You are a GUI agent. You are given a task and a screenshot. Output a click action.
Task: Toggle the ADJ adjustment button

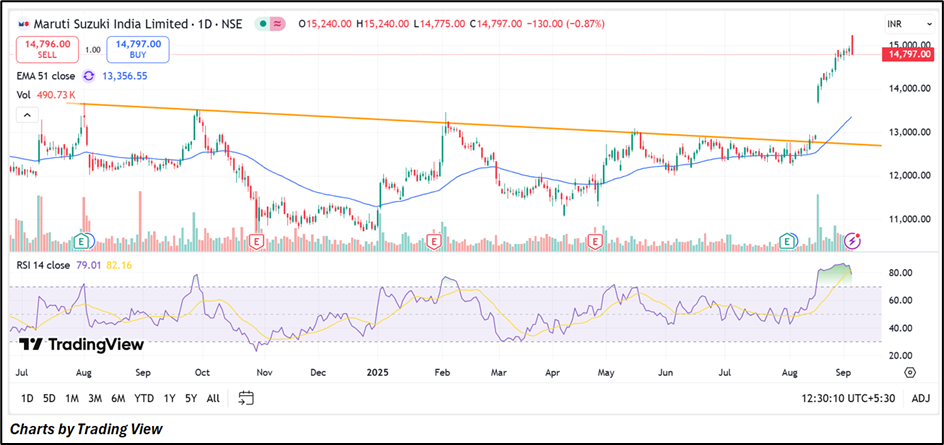pos(921,398)
